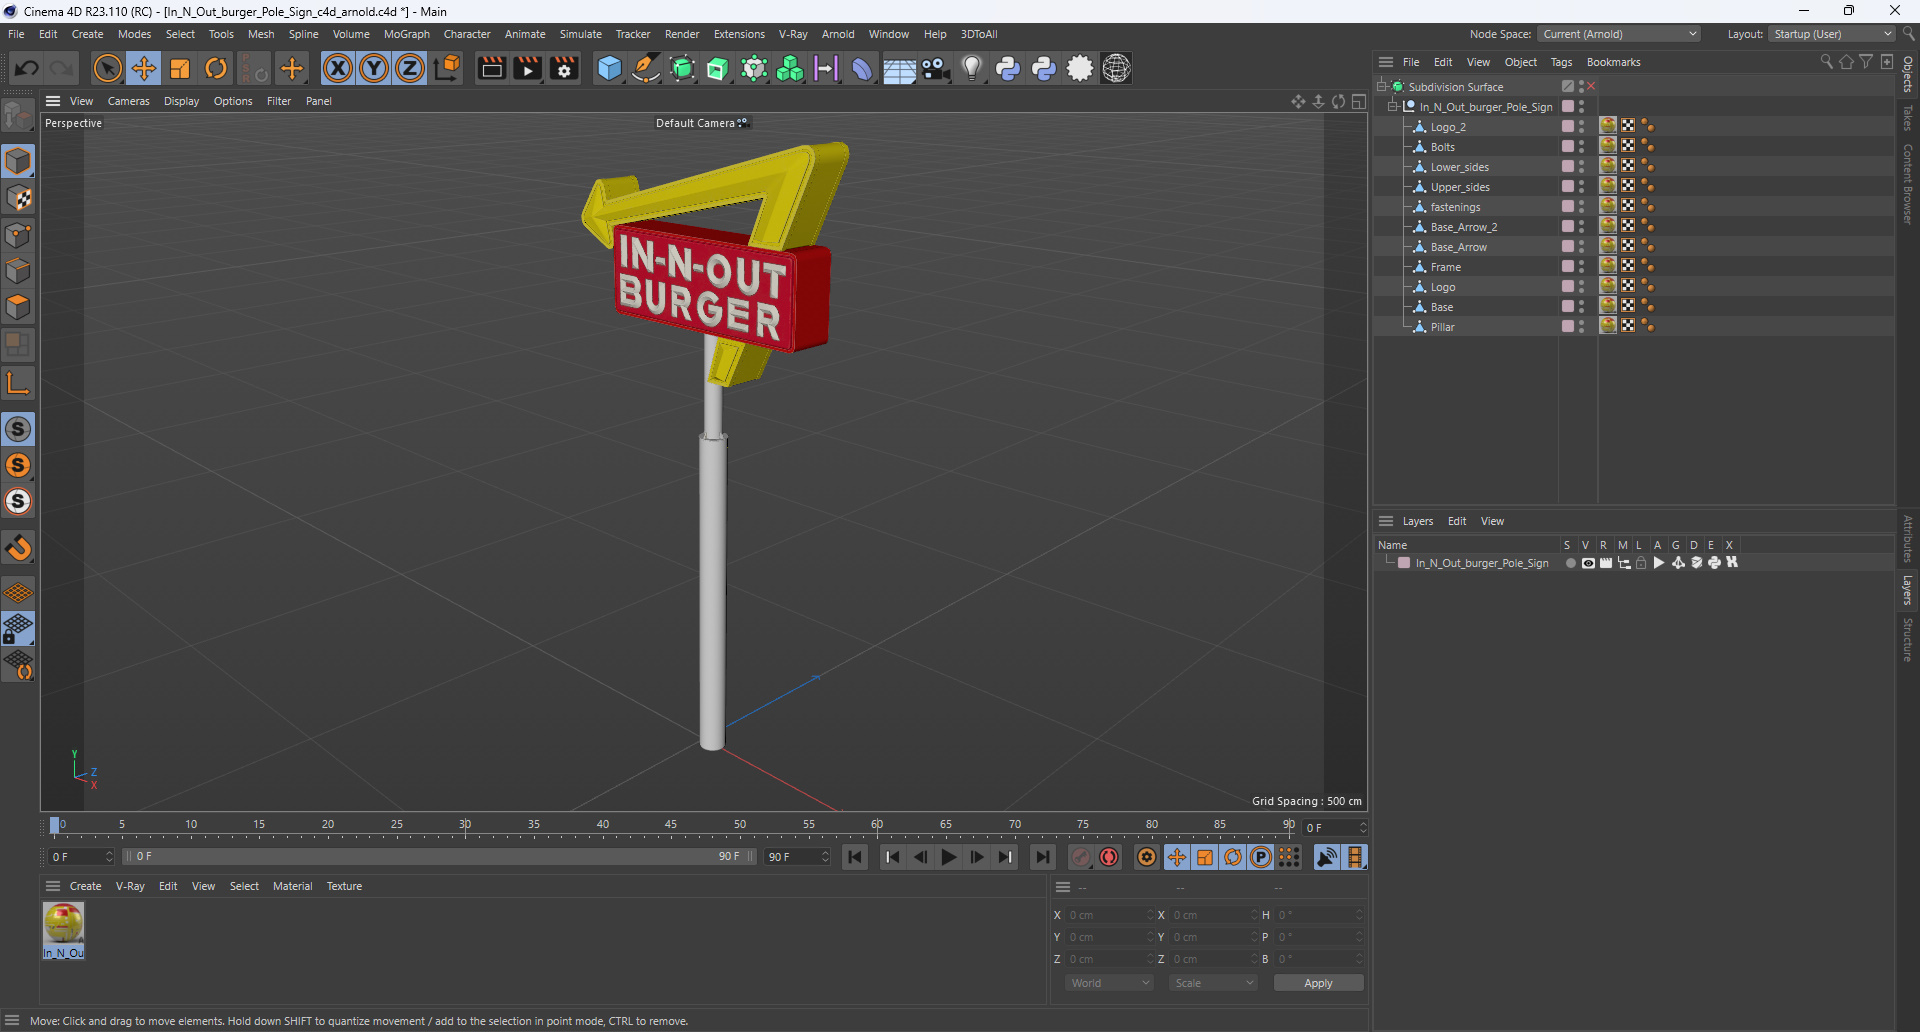Open the Layers side tab
1920x1032 pixels.
pos(1907,590)
